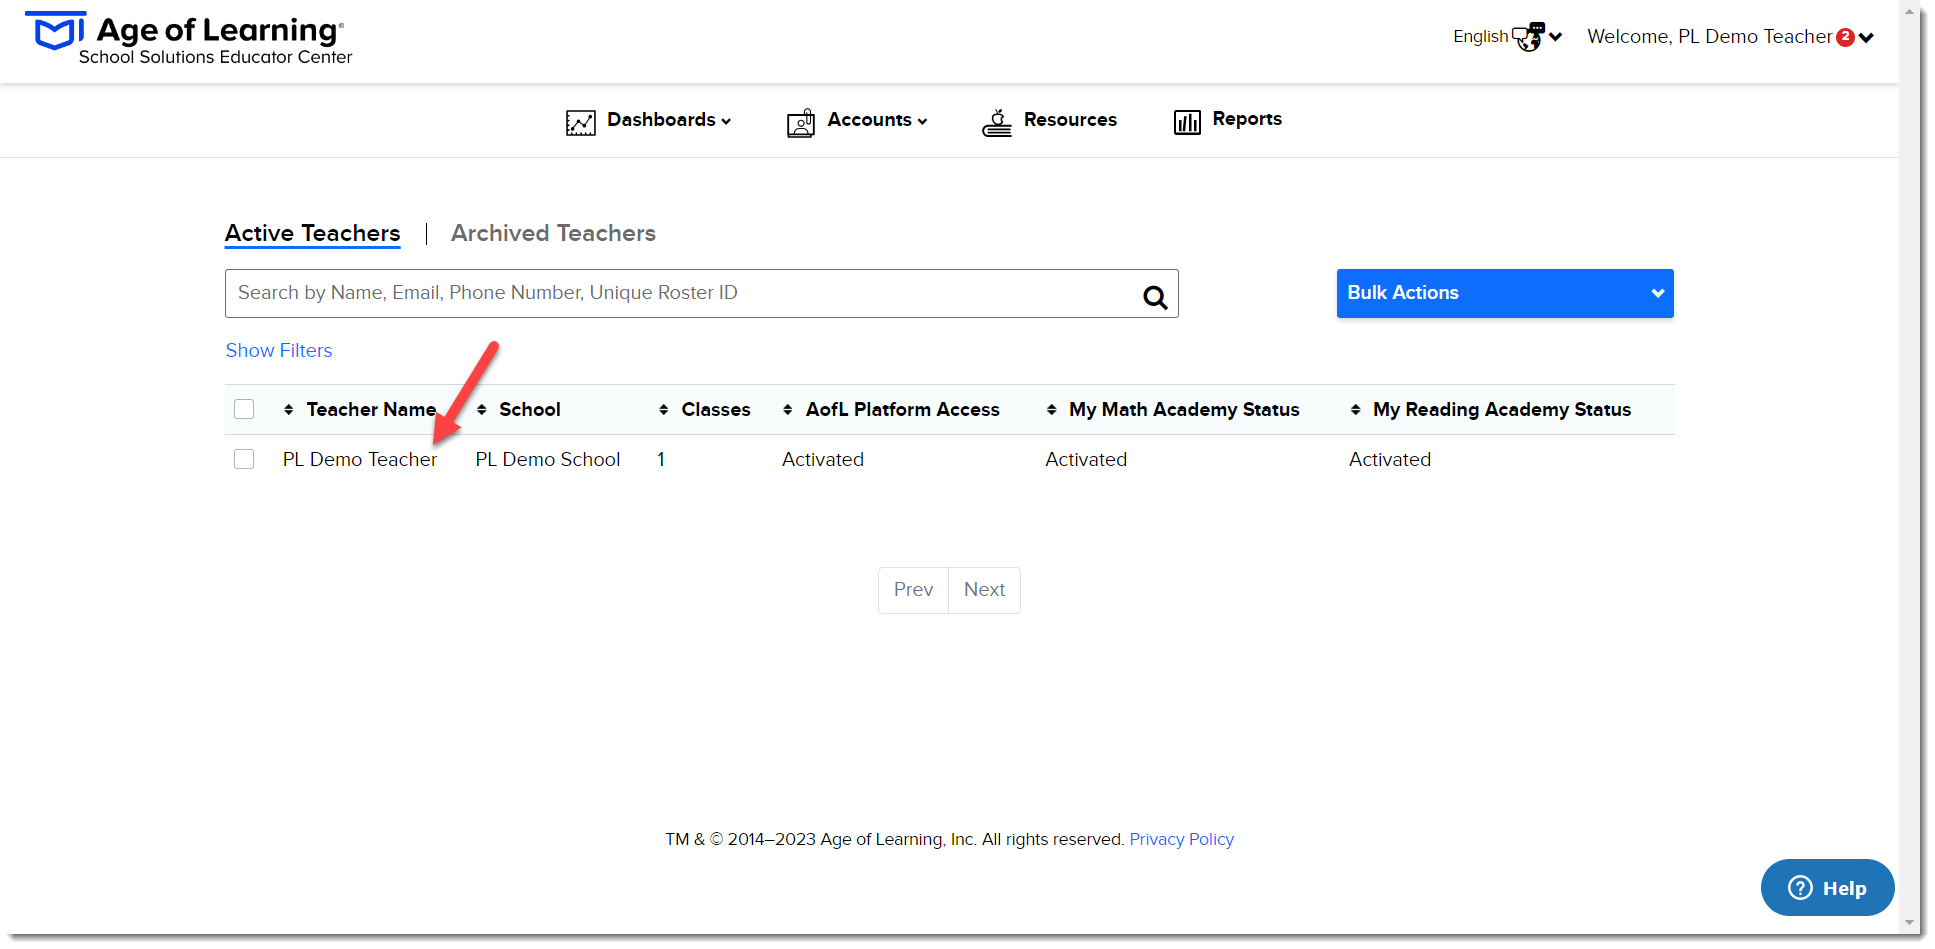Image resolution: width=1935 pixels, height=949 pixels.
Task: Sort by AofL Platform Access arrows
Action: pos(788,409)
